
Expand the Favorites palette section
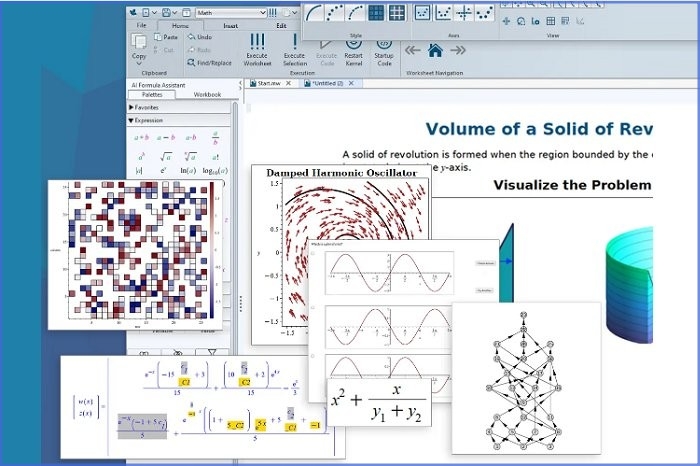131,107
